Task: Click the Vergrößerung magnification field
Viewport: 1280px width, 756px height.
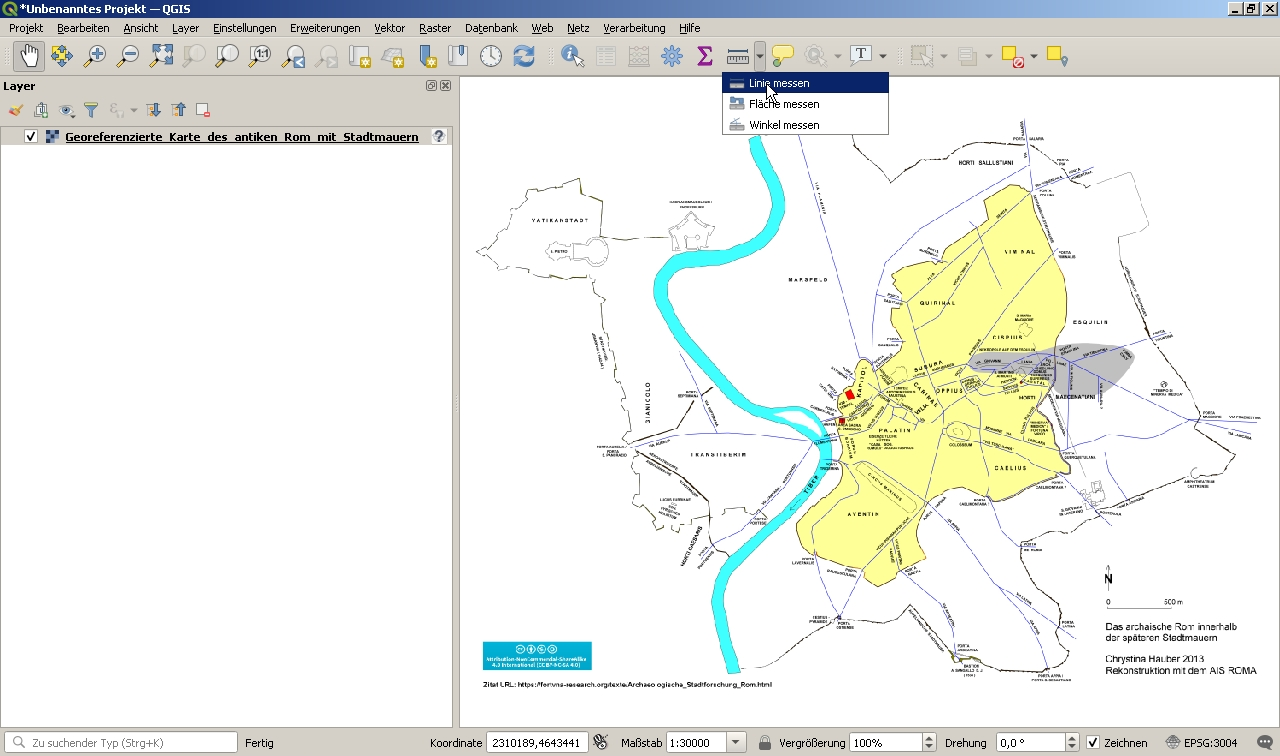Action: pos(886,743)
